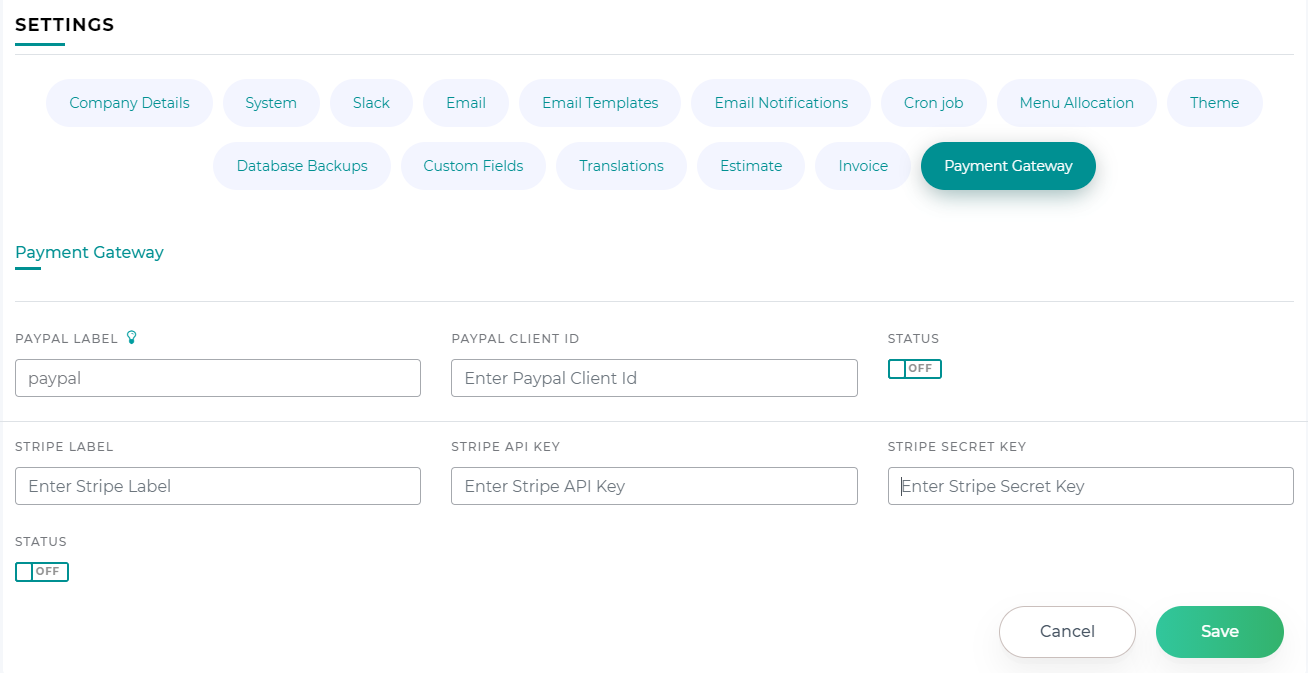Toggle the Stripe status switch
Viewport: 1308px width, 673px height.
tap(42, 572)
